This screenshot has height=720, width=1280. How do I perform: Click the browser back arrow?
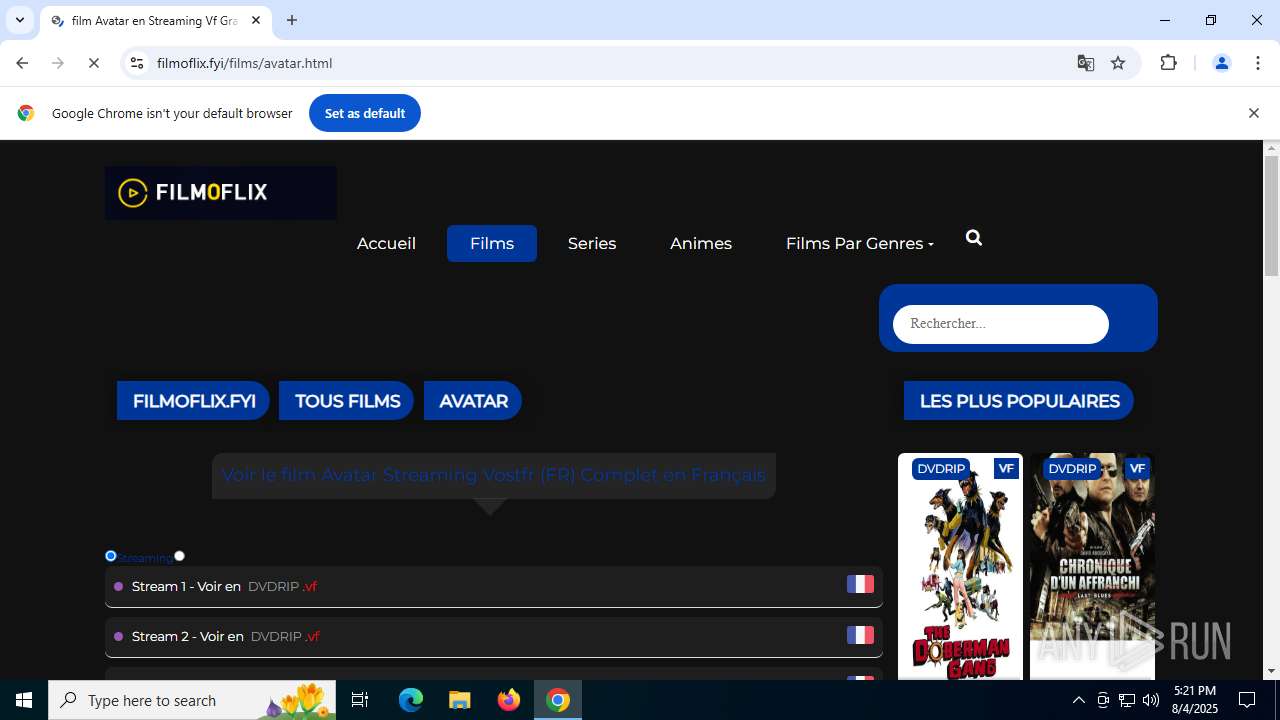pos(22,63)
